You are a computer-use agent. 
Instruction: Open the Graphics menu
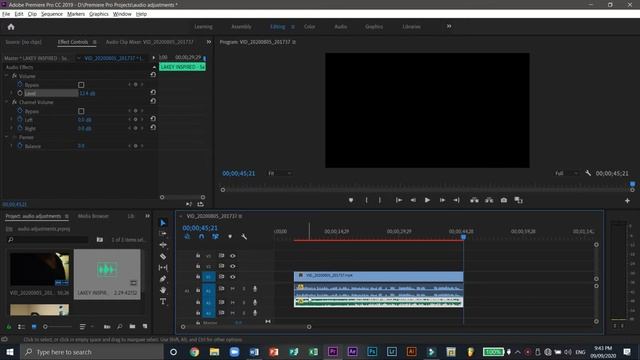99,14
